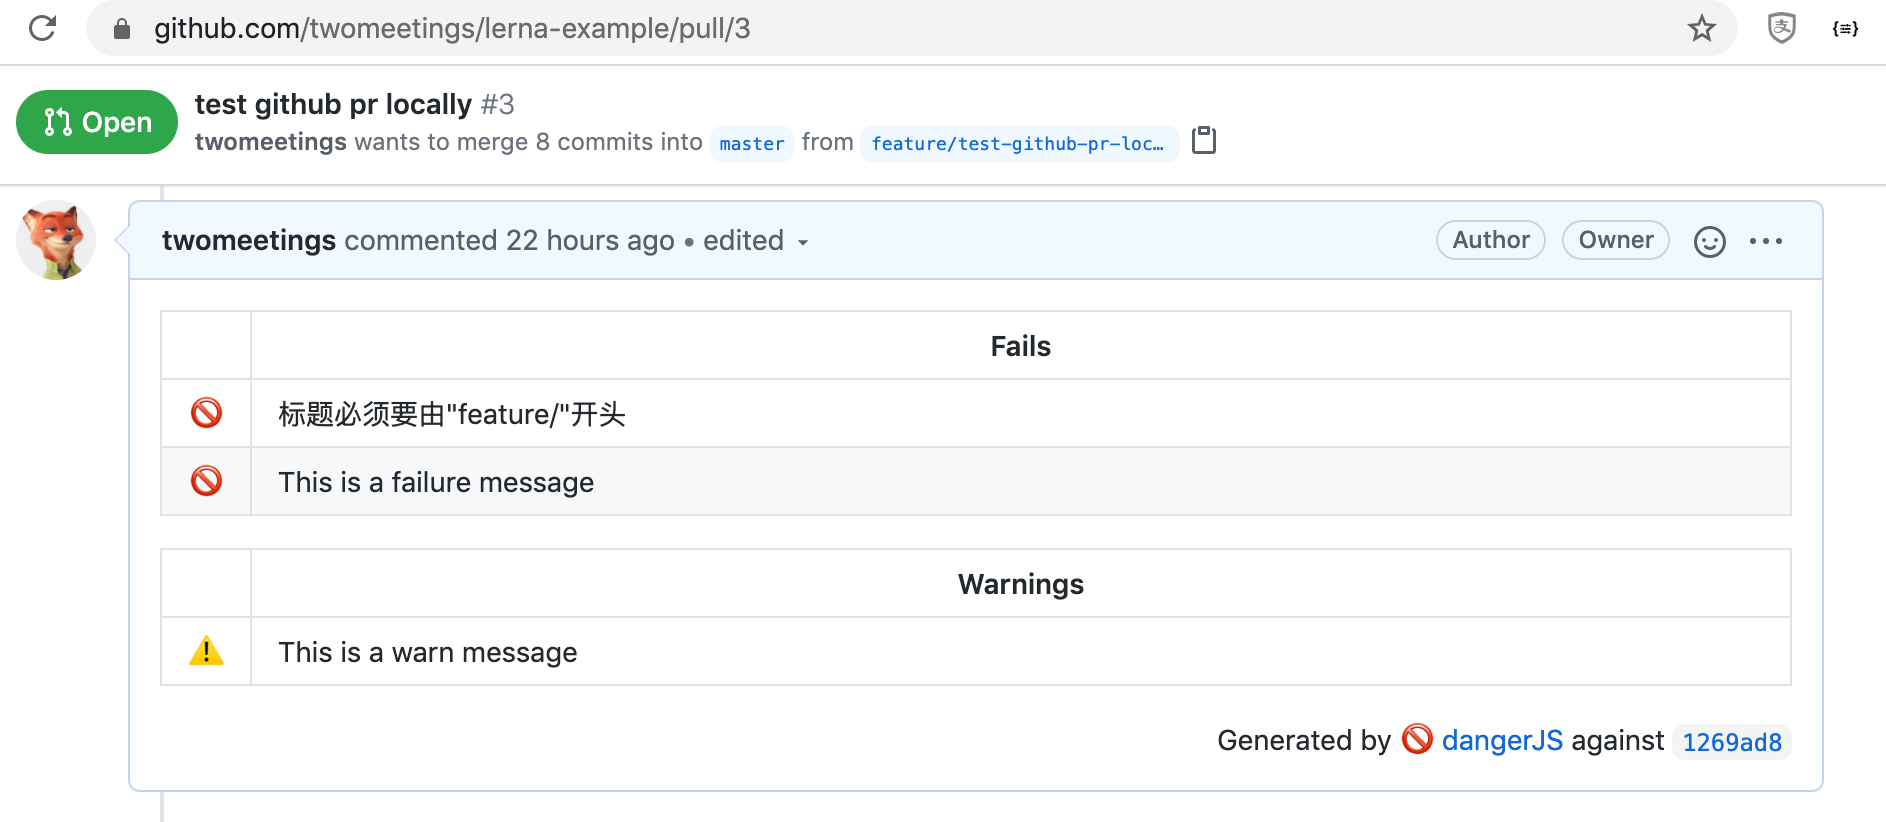
Task: Click the twomeetings author name in PR header
Action: (x=270, y=142)
